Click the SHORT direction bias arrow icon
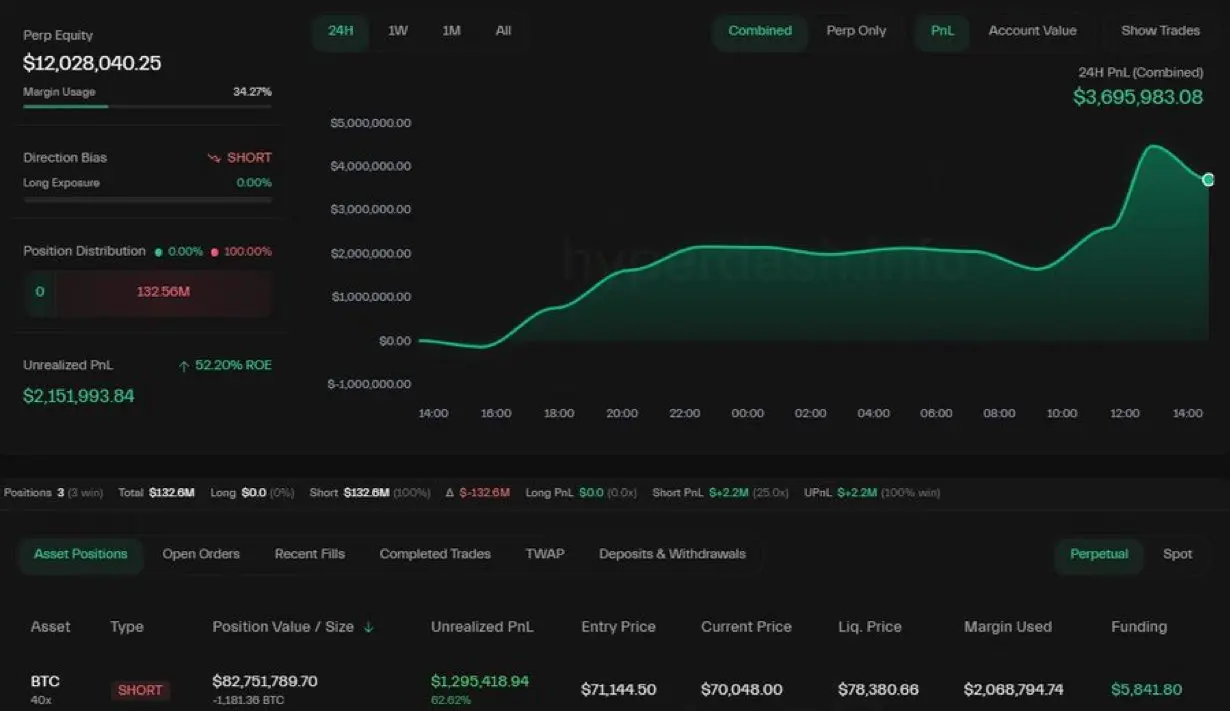This screenshot has height=711, width=1230. (x=213, y=158)
